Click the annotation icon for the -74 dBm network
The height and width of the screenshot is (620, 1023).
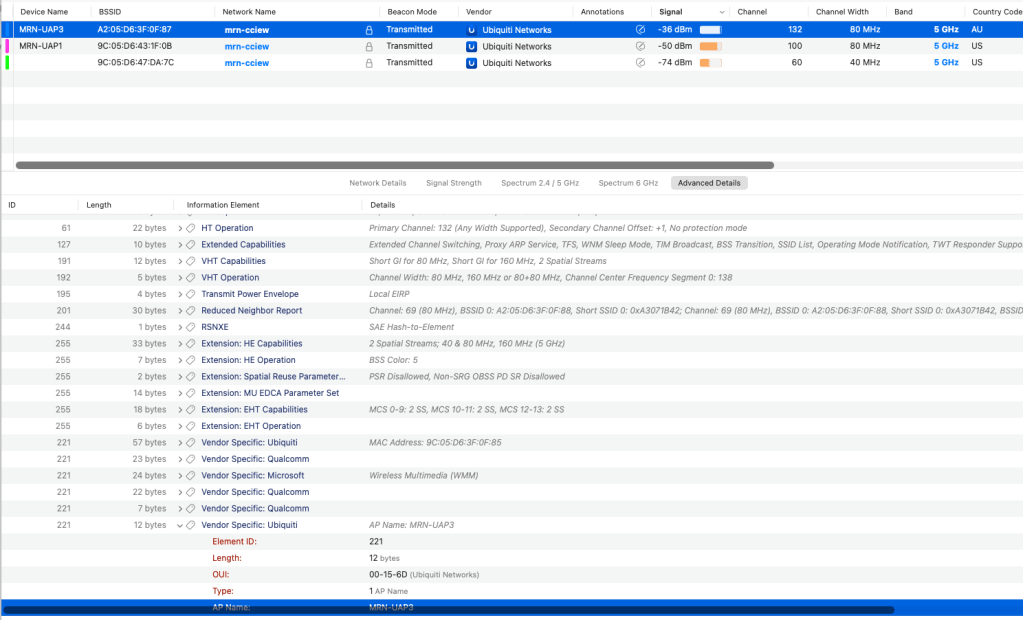(x=640, y=63)
